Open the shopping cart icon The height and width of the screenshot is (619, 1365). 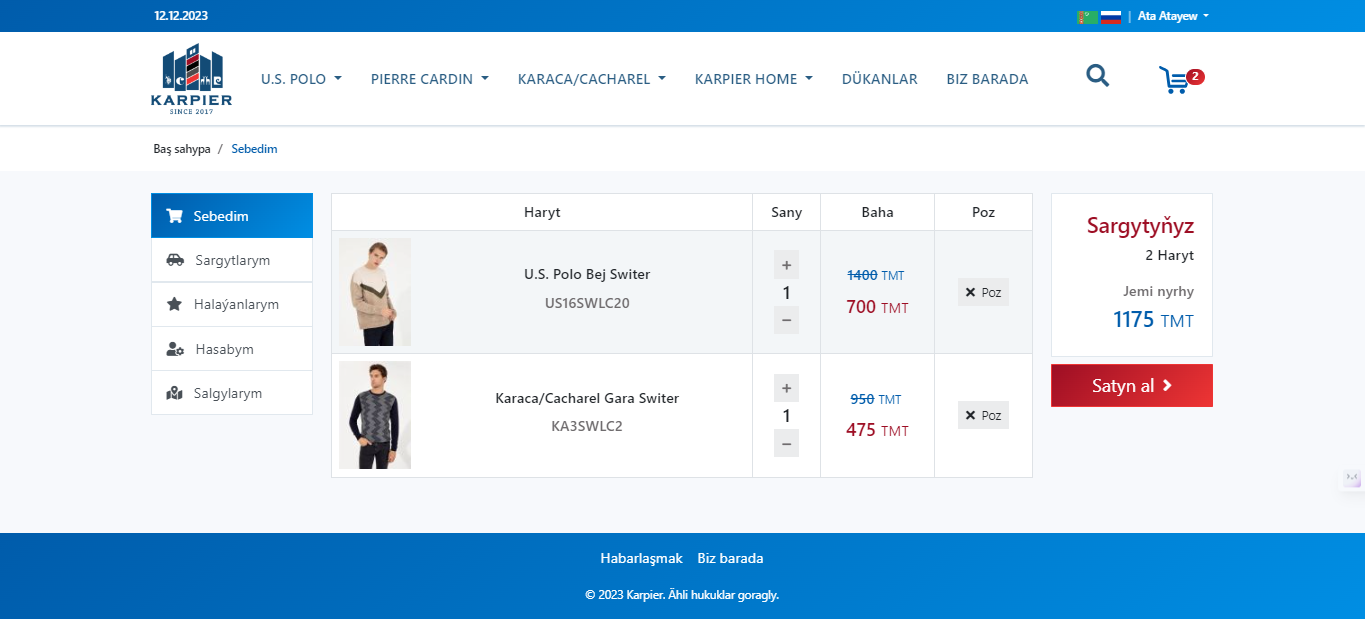click(x=1174, y=79)
